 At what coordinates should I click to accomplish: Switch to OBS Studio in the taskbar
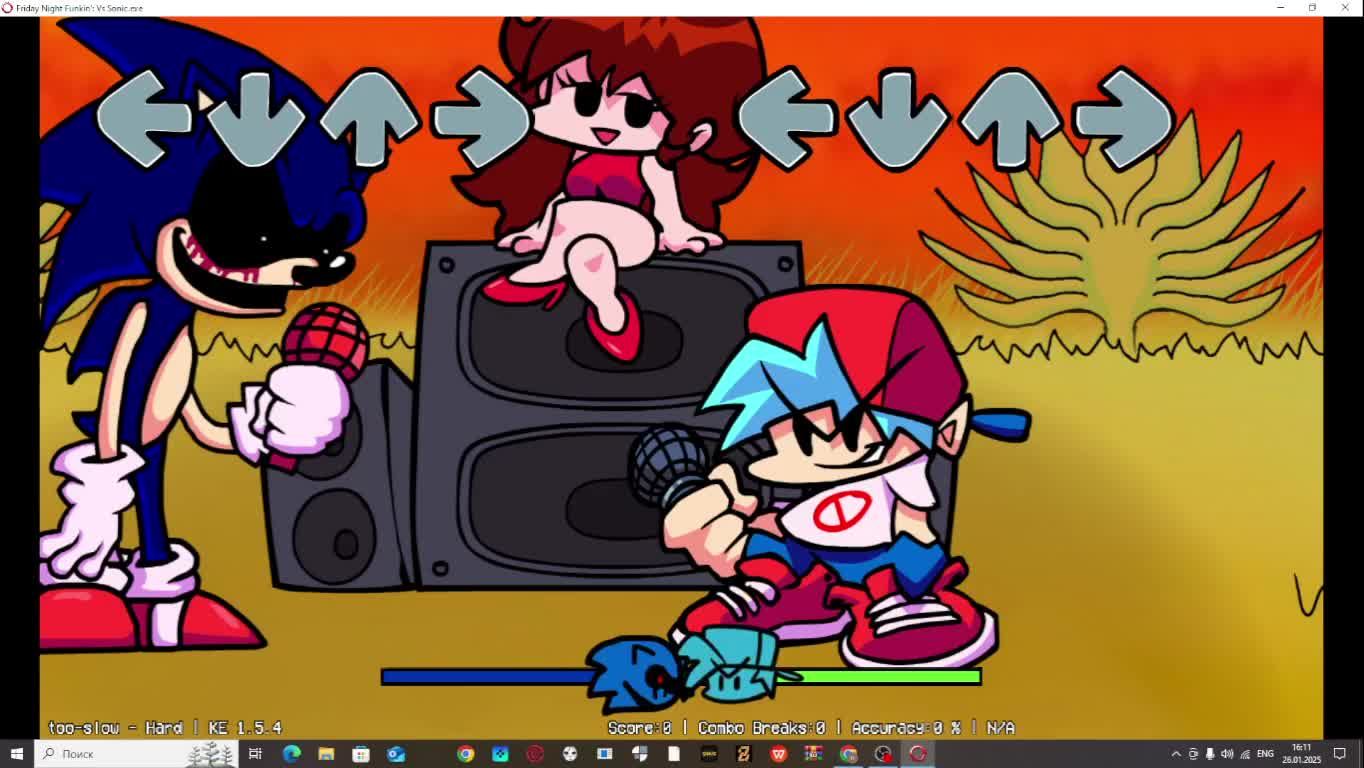point(883,754)
